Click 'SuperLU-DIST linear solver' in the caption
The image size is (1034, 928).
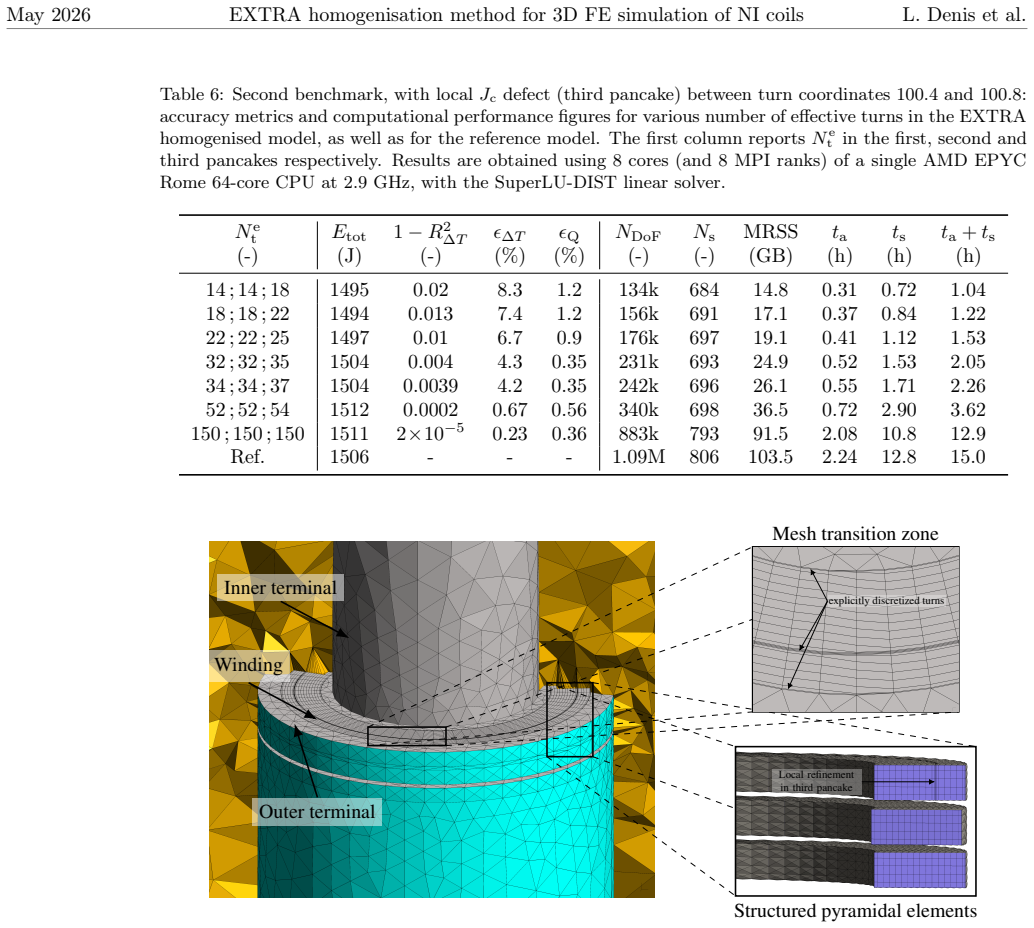[609, 182]
